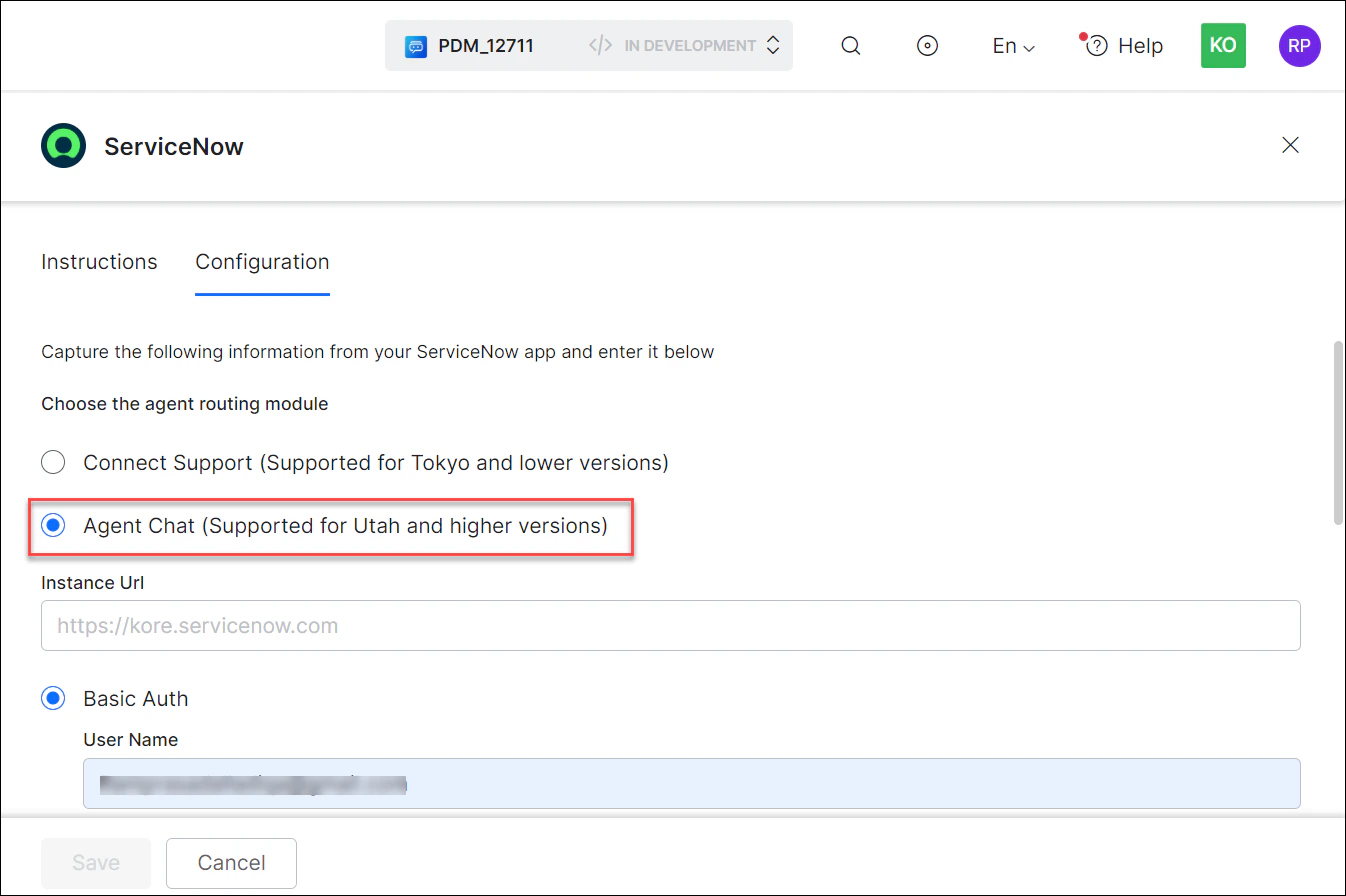Dismiss the ServiceNow configuration panel
Image resolution: width=1346 pixels, height=896 pixels.
[1290, 145]
